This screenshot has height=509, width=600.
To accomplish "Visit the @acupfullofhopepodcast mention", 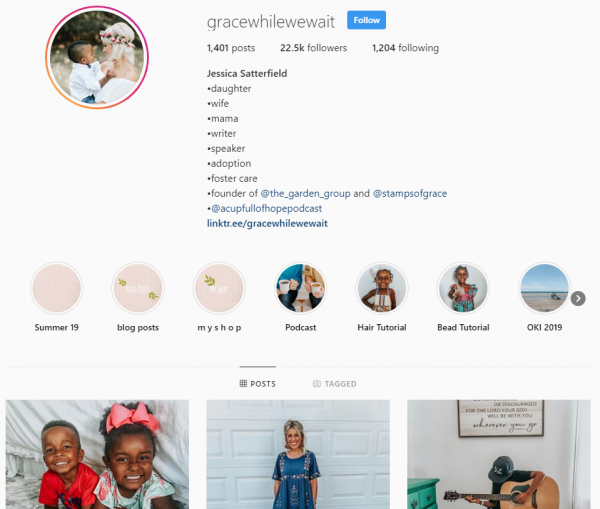I will click(x=266, y=209).
